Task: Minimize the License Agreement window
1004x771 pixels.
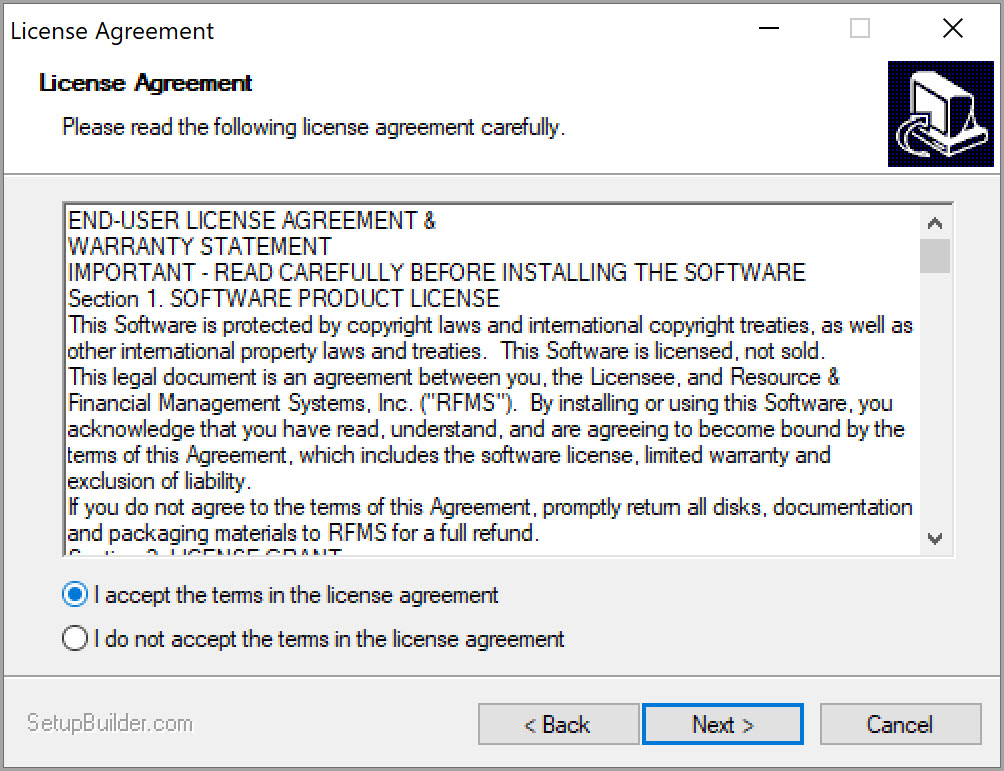Action: (x=767, y=28)
